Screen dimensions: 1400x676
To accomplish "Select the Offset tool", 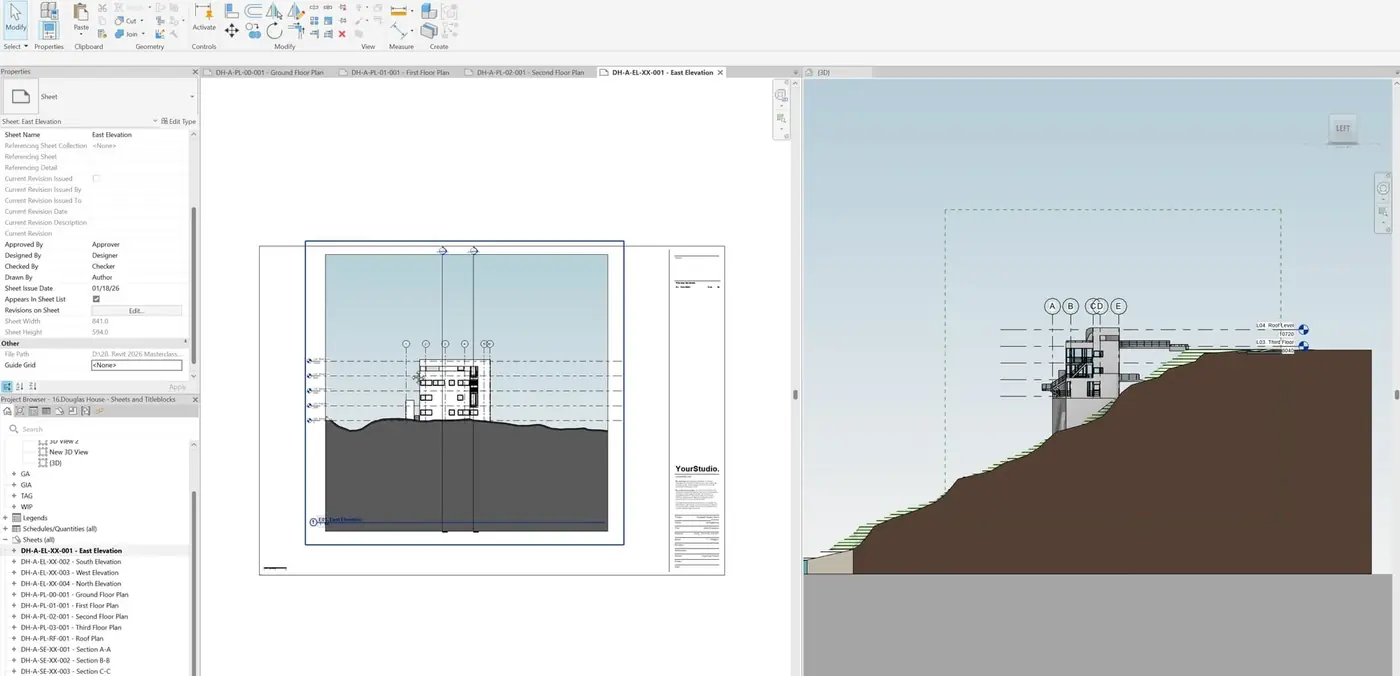I will (254, 11).
